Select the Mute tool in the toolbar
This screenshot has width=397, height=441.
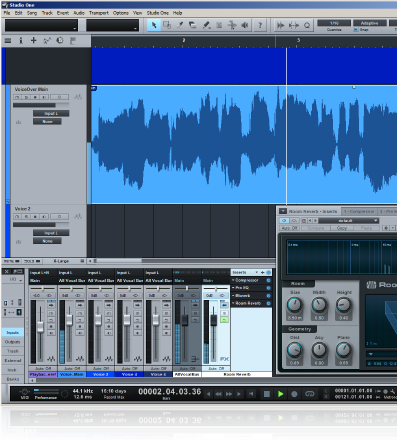pos(219,25)
